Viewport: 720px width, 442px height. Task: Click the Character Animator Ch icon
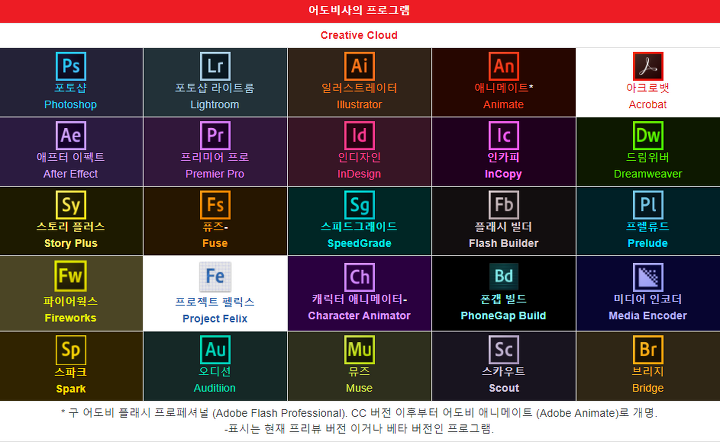[x=359, y=277]
